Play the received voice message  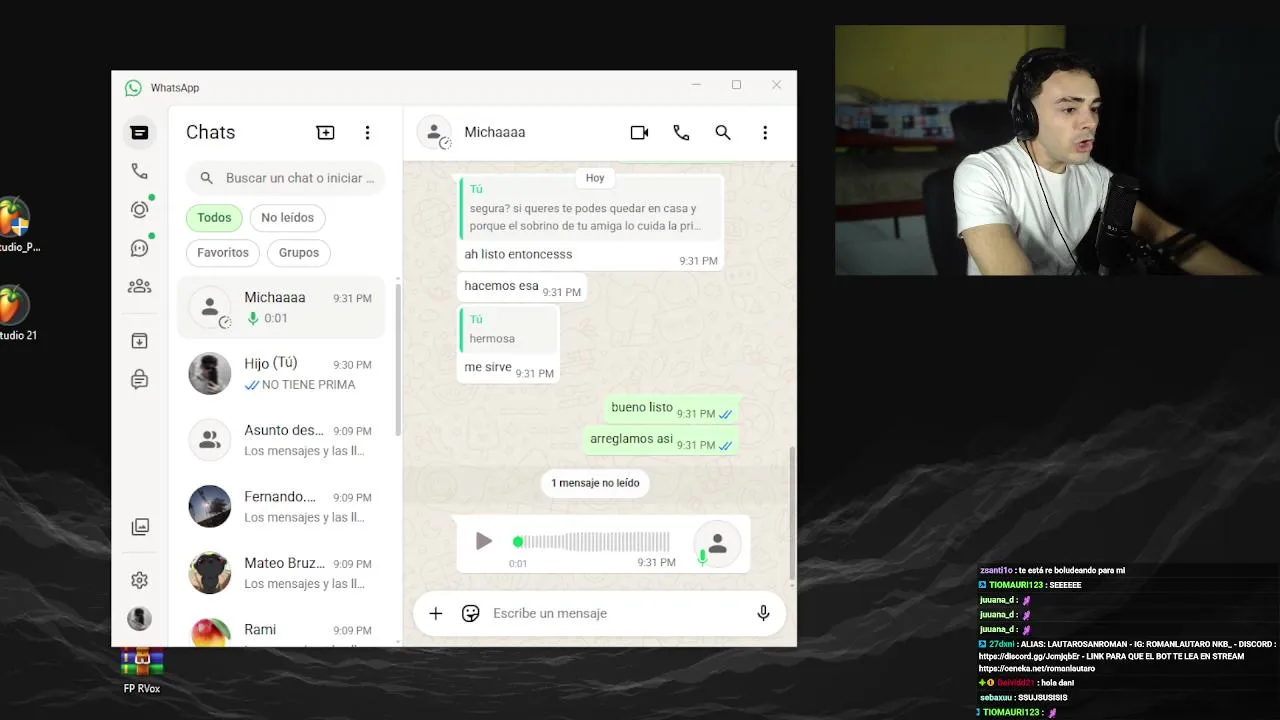click(x=483, y=541)
